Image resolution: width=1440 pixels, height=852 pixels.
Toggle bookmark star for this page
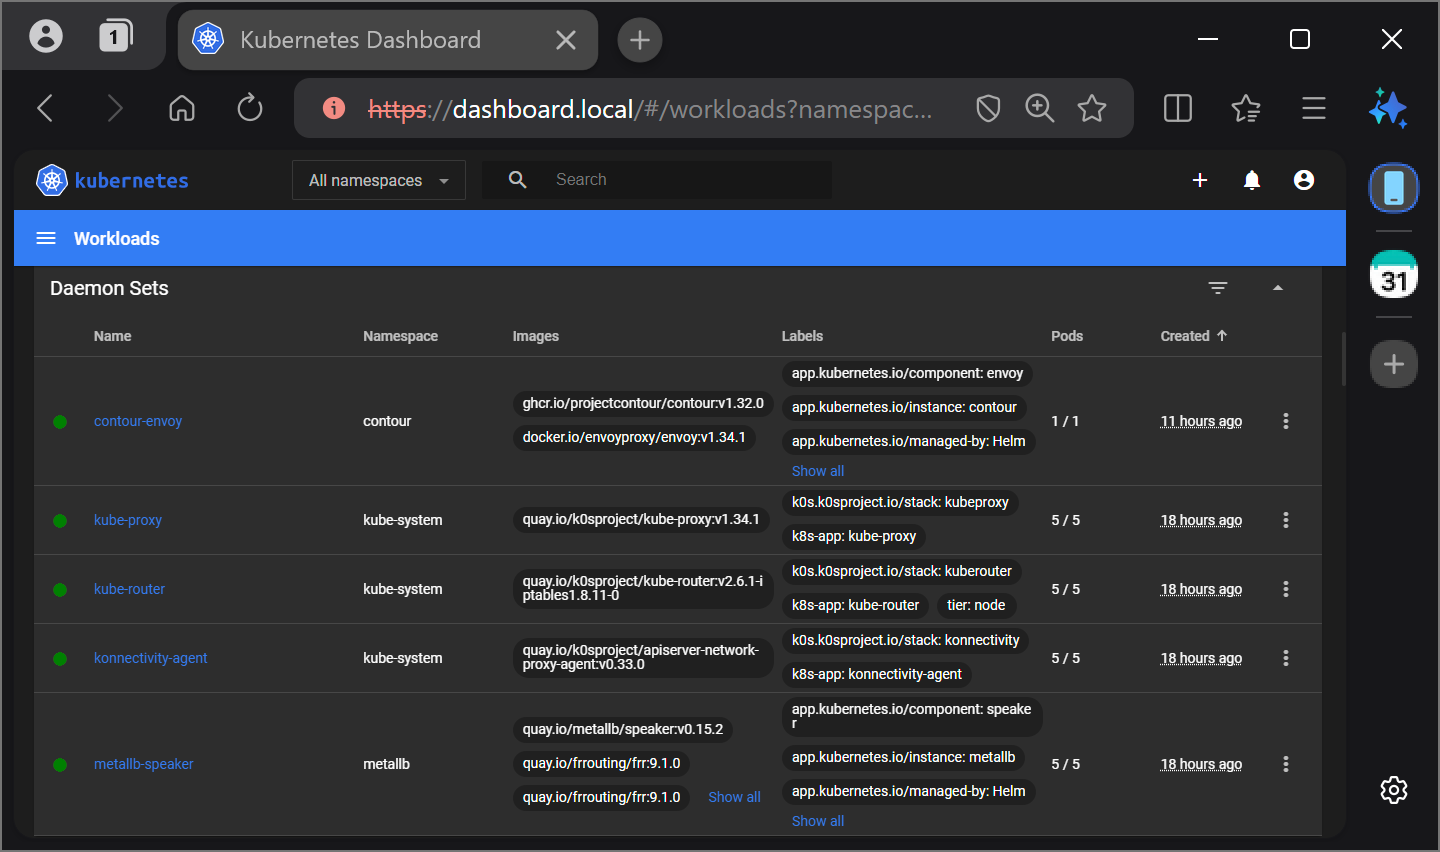[1092, 108]
